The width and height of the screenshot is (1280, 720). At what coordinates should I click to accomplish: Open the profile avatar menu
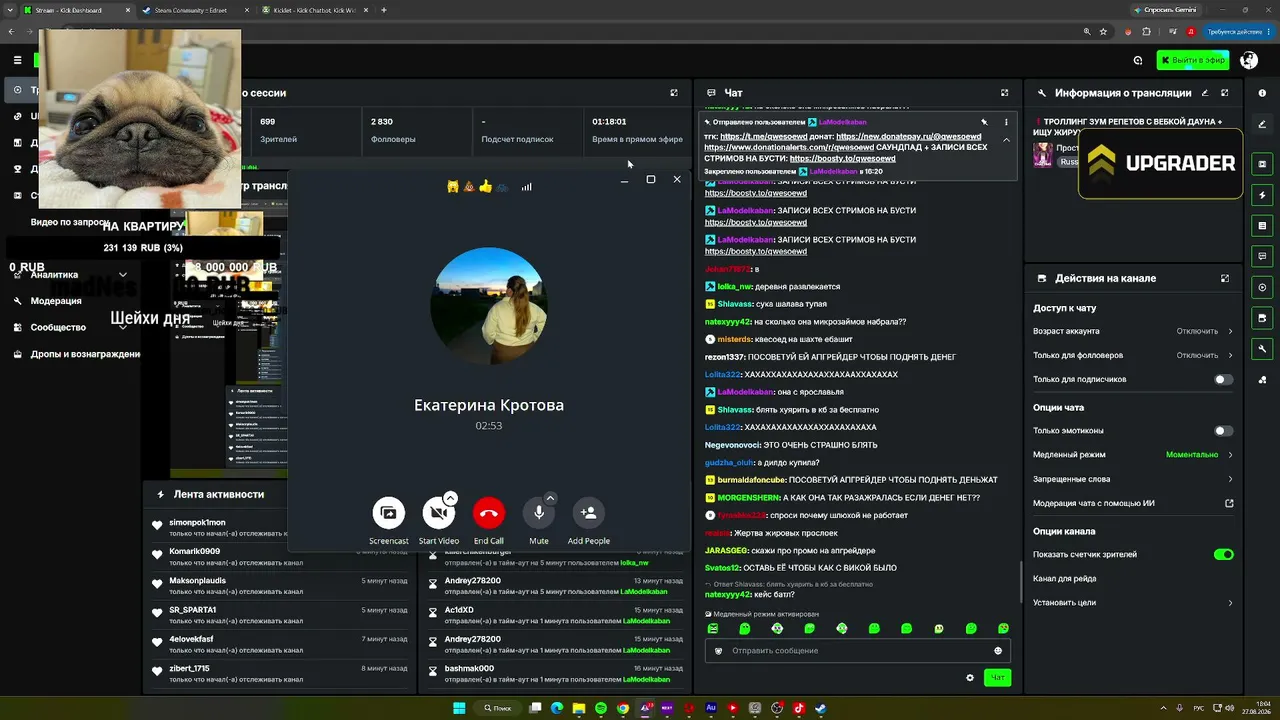click(x=1249, y=60)
